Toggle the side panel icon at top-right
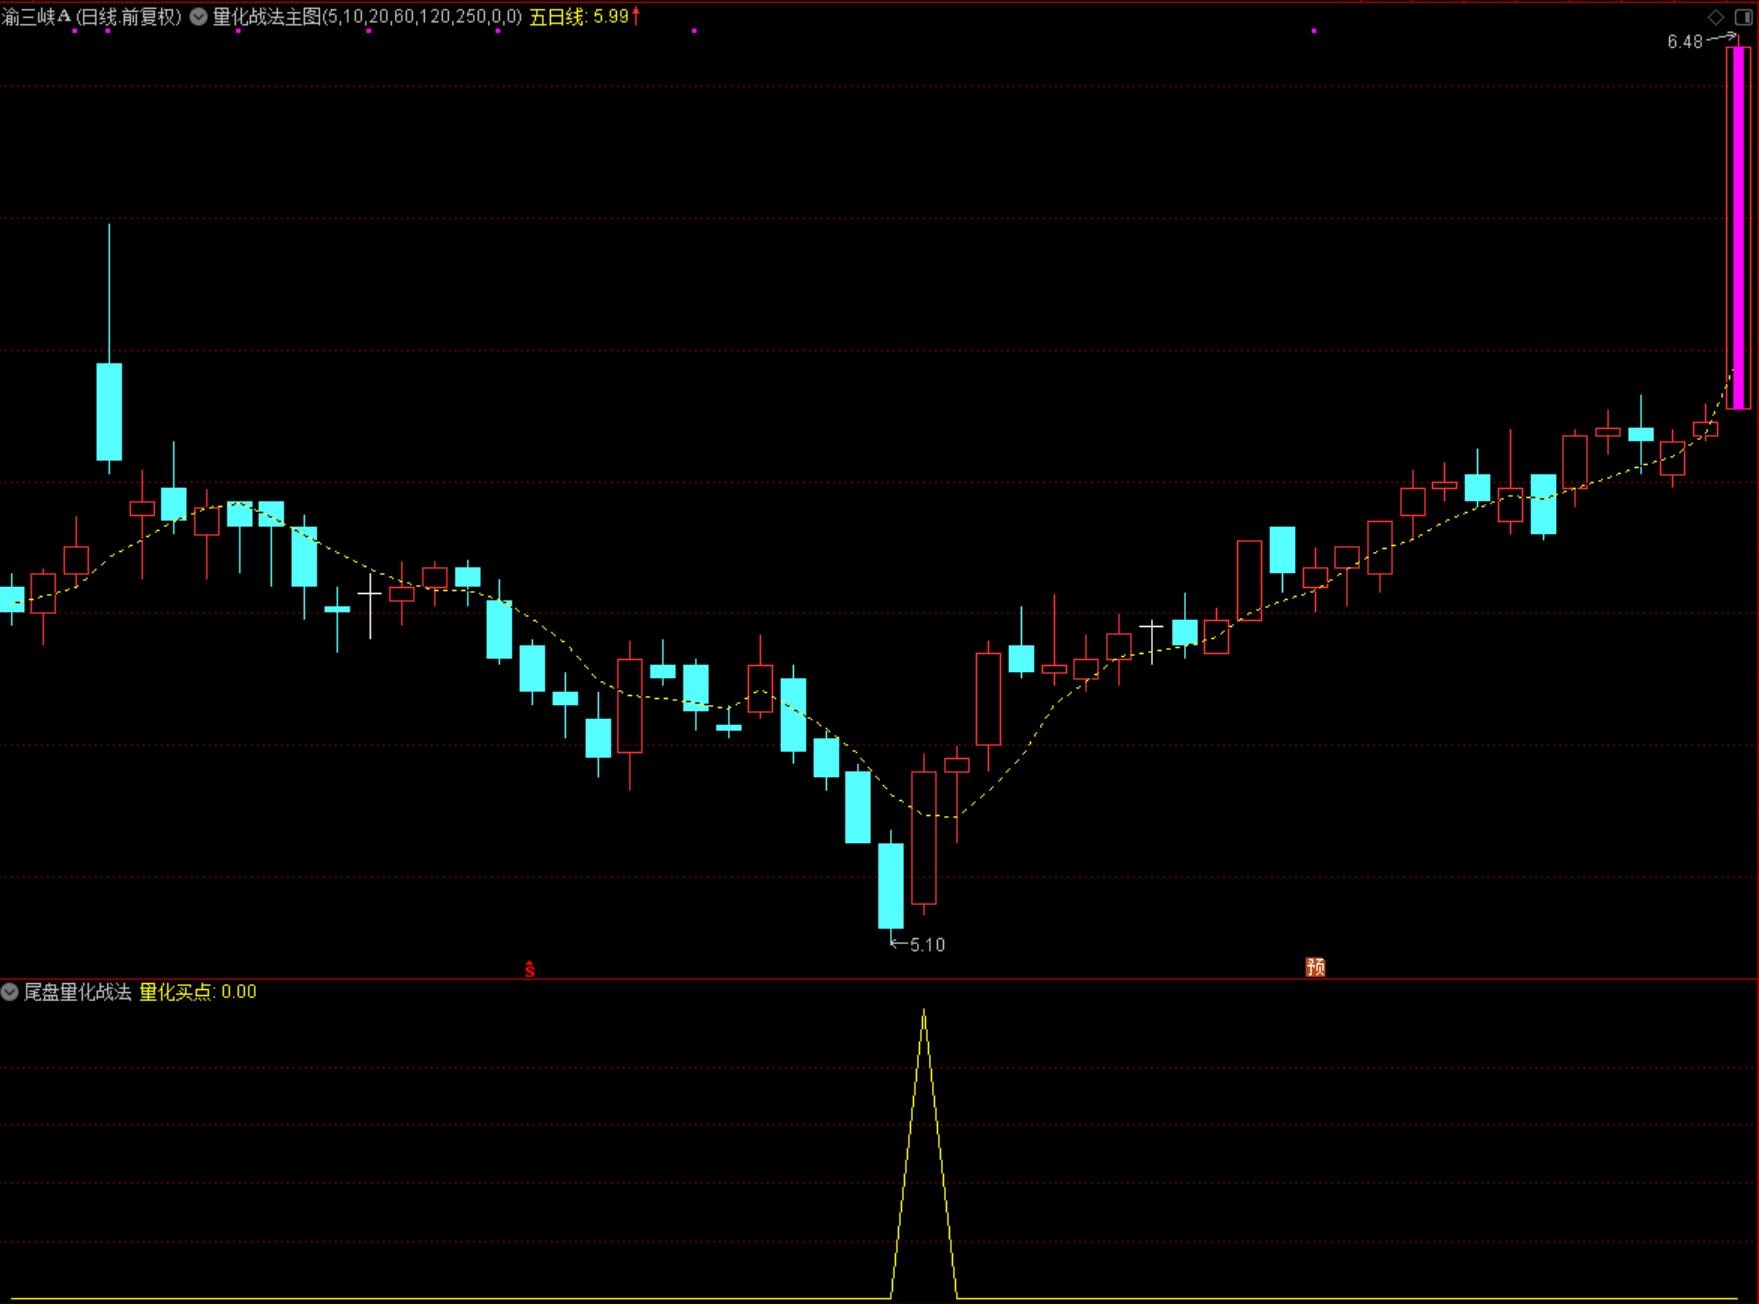Viewport: 1759px width, 1304px height. pyautogui.click(x=1742, y=17)
